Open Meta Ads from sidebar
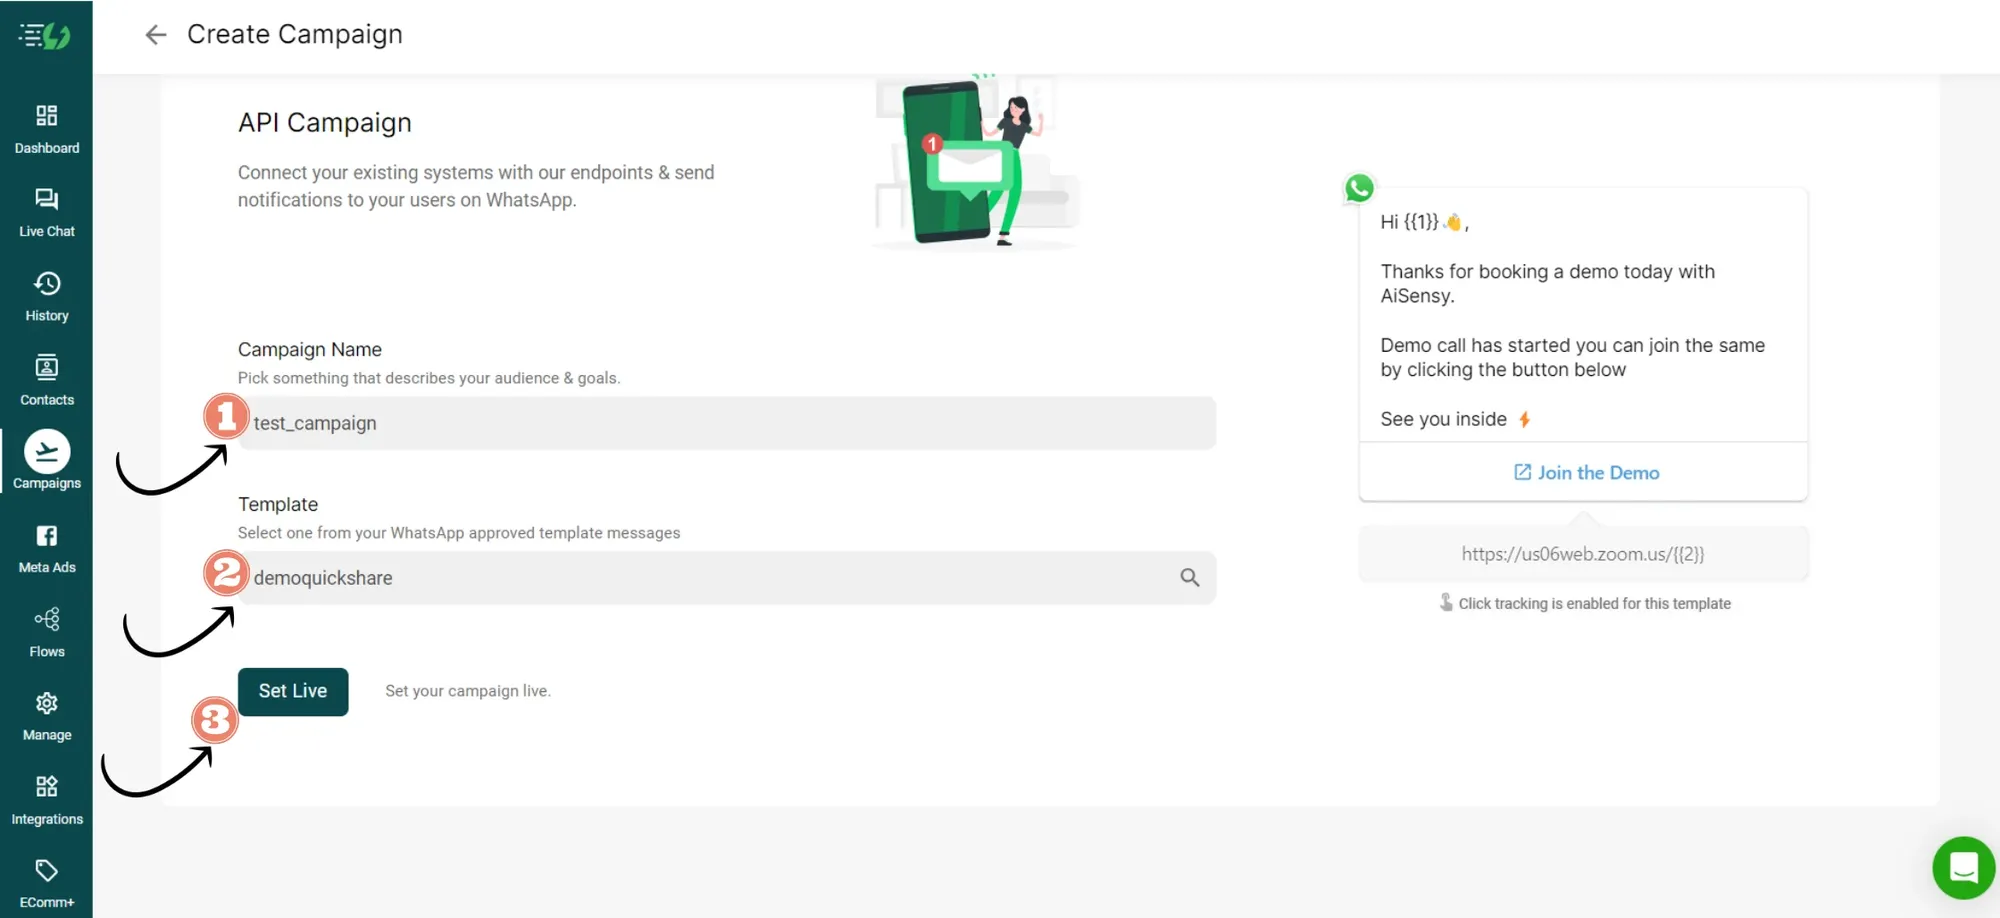The height and width of the screenshot is (918, 2000). pyautogui.click(x=46, y=548)
